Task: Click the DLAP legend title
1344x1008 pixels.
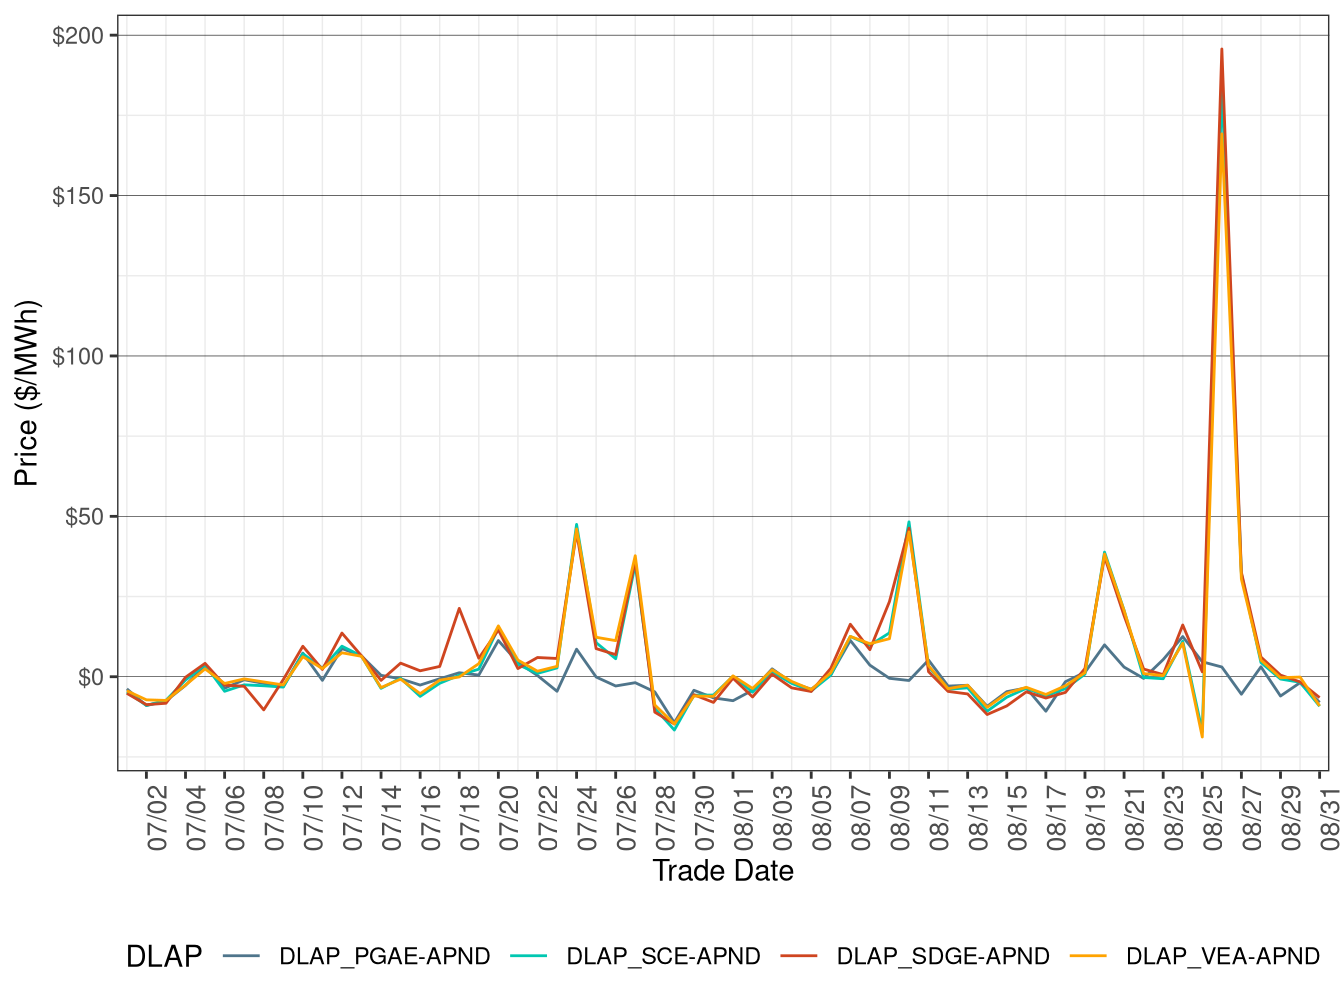Action: (x=164, y=957)
